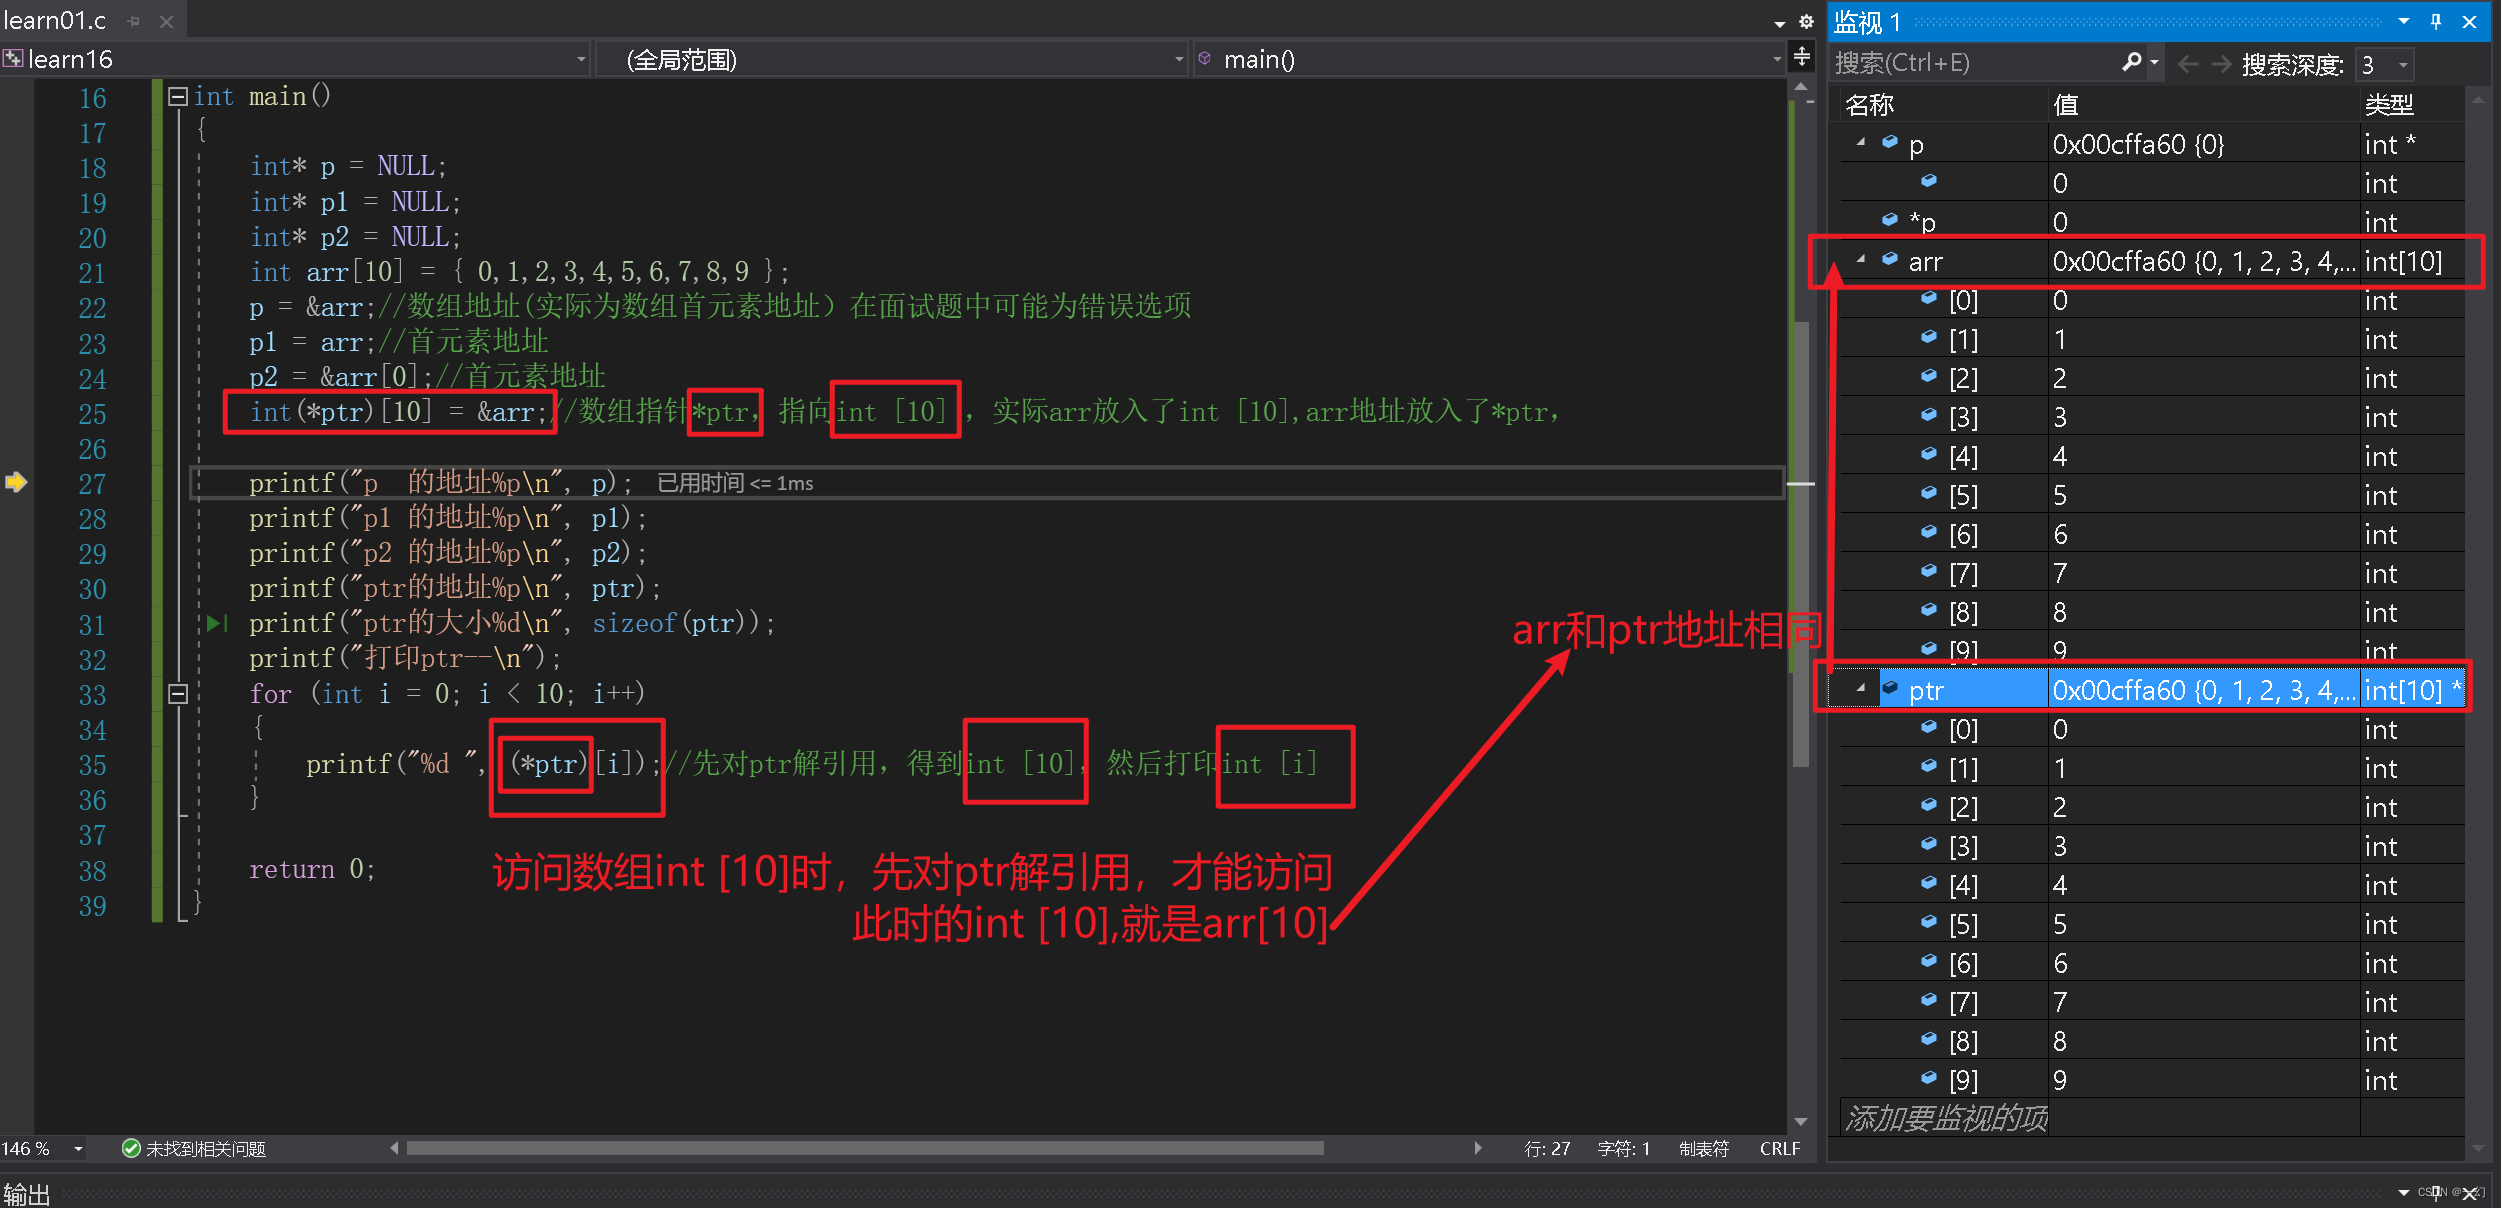
Task: Click the 值 column header
Action: click(x=2204, y=105)
